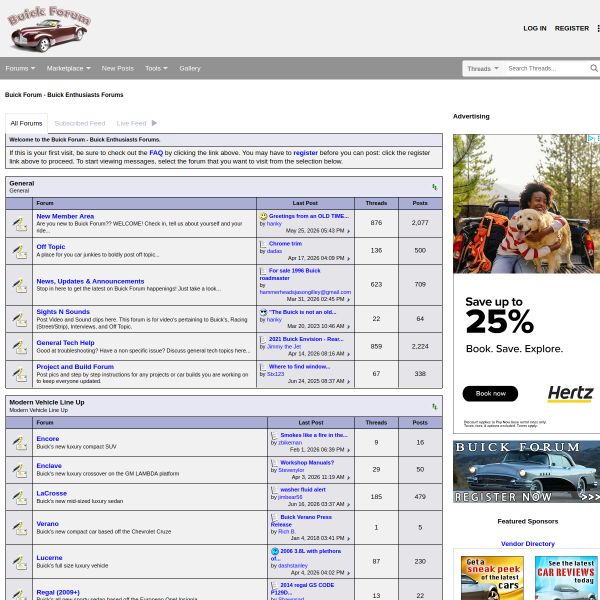Click forum status icon for New Member Area
This screenshot has width=600, height=600.
pos(19,223)
